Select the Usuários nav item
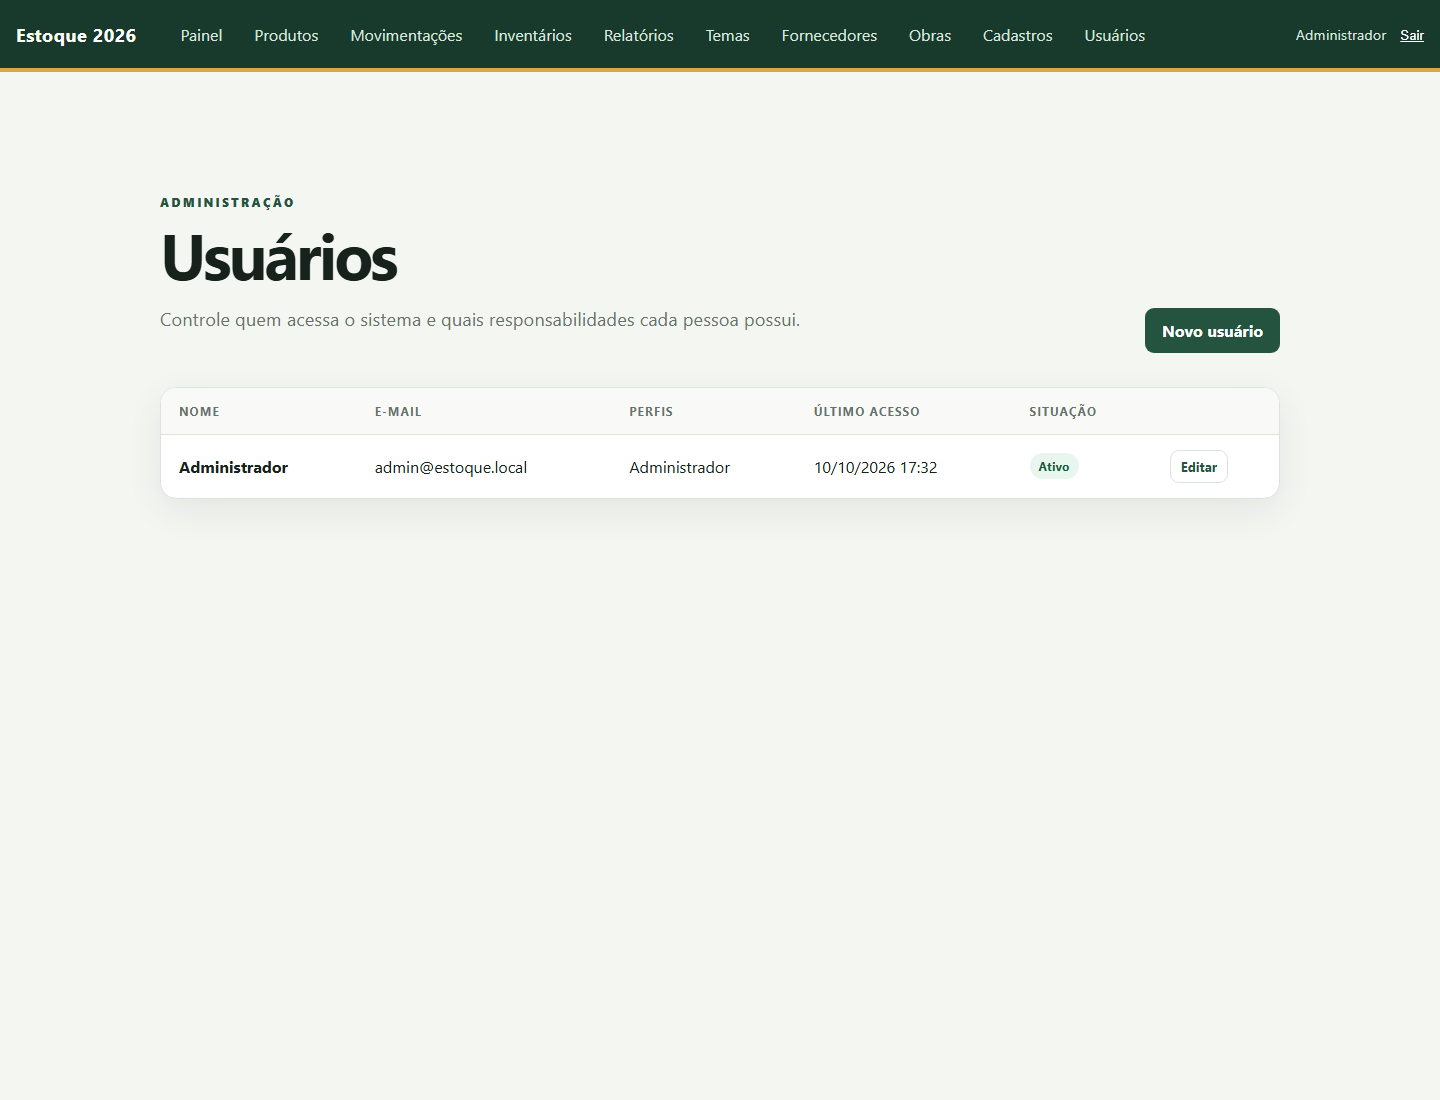The image size is (1440, 1100). [1115, 35]
